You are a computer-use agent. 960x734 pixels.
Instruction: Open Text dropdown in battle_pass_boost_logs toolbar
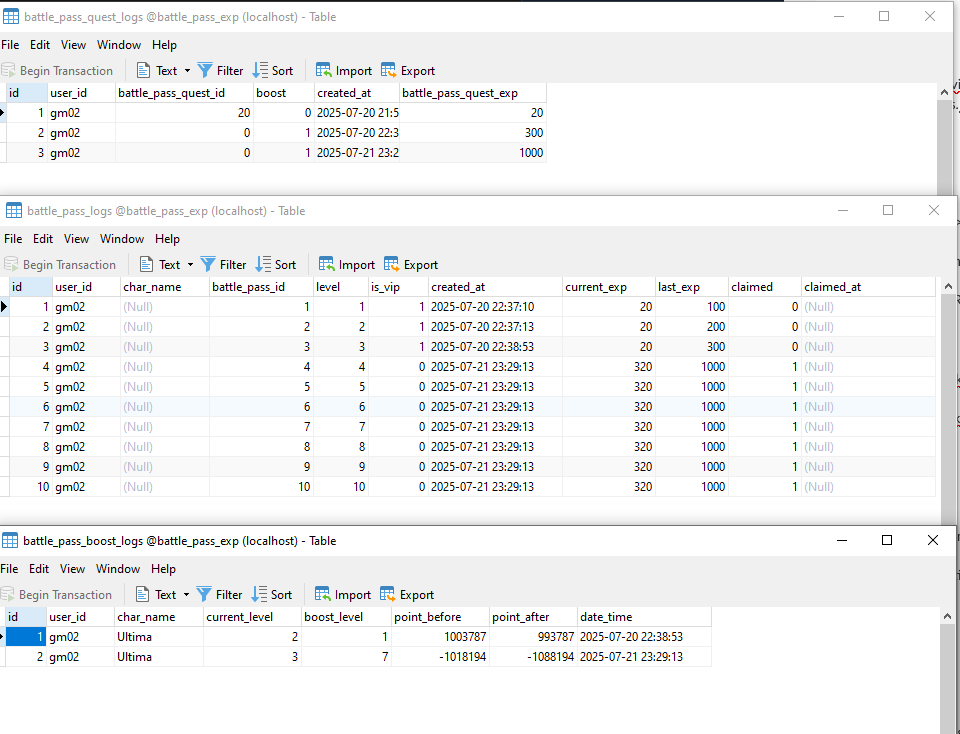[x=188, y=595]
